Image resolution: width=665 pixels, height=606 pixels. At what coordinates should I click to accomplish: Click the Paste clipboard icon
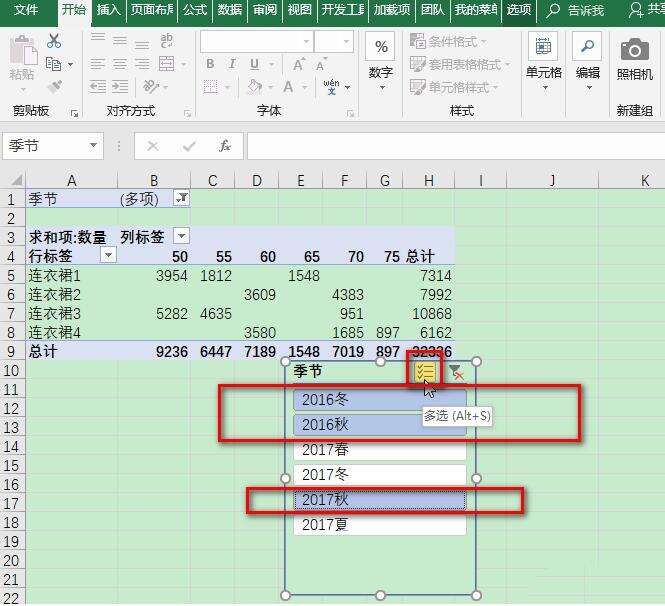tap(23, 52)
